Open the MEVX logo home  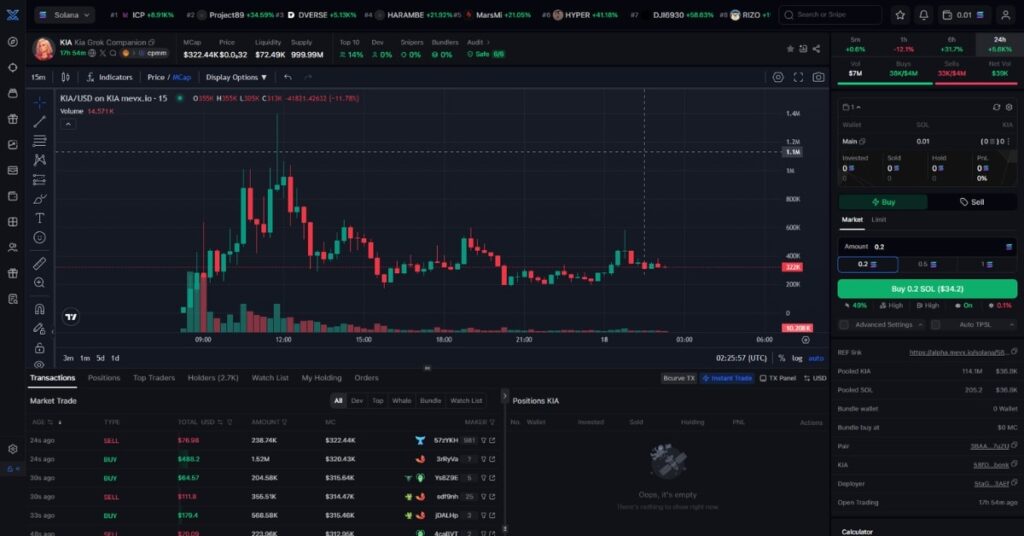12,14
